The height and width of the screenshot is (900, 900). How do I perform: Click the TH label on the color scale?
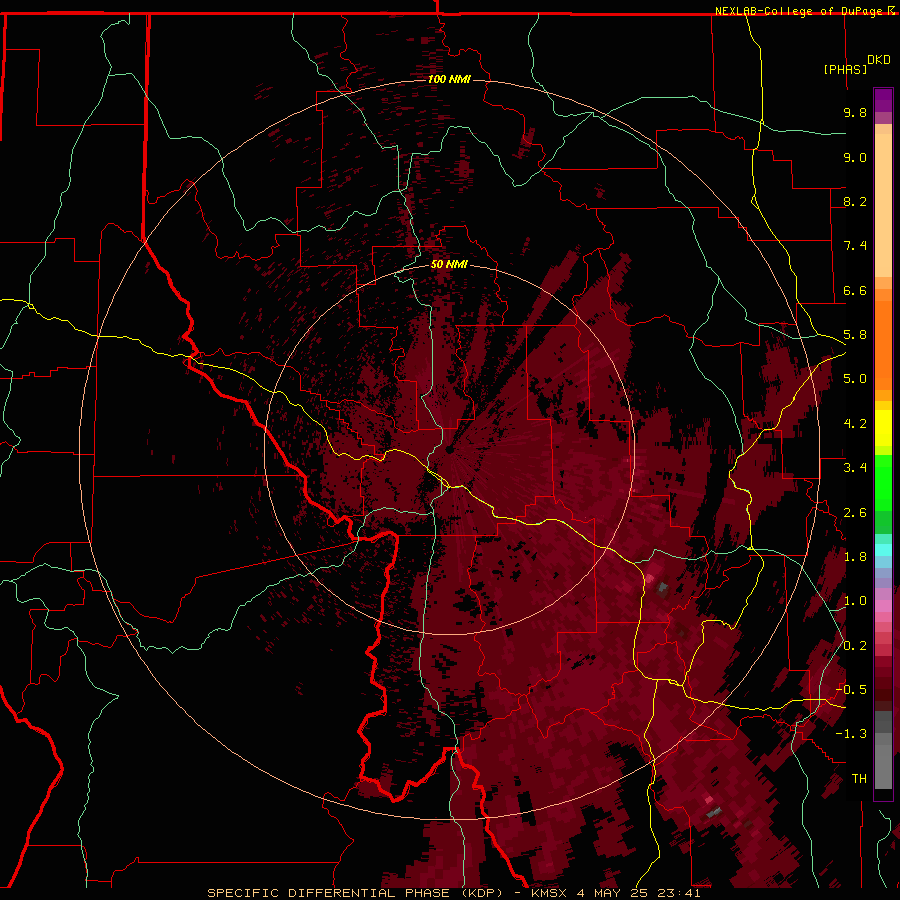(x=859, y=779)
